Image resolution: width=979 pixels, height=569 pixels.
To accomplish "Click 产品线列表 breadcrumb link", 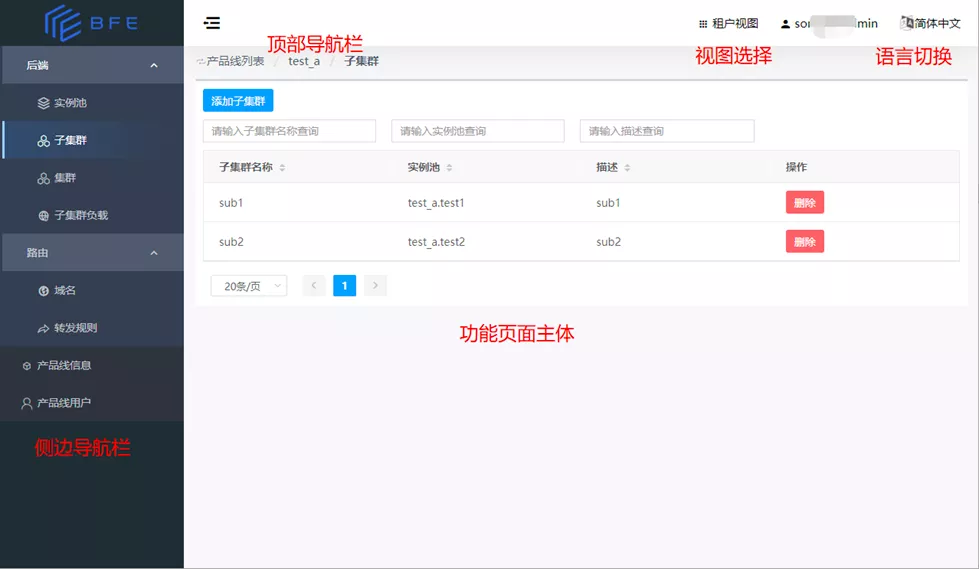I will tap(235, 61).
